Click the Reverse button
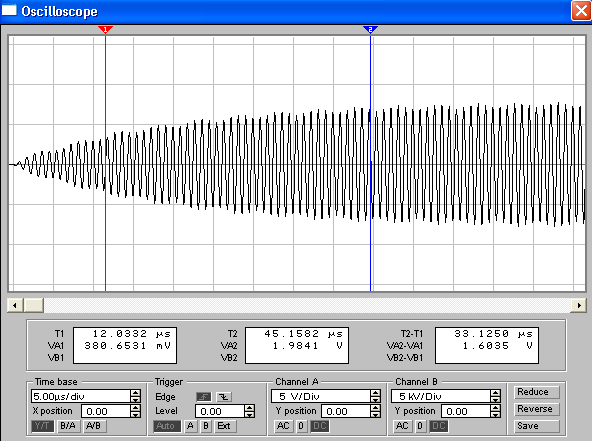This screenshot has height=441, width=592. (x=536, y=409)
